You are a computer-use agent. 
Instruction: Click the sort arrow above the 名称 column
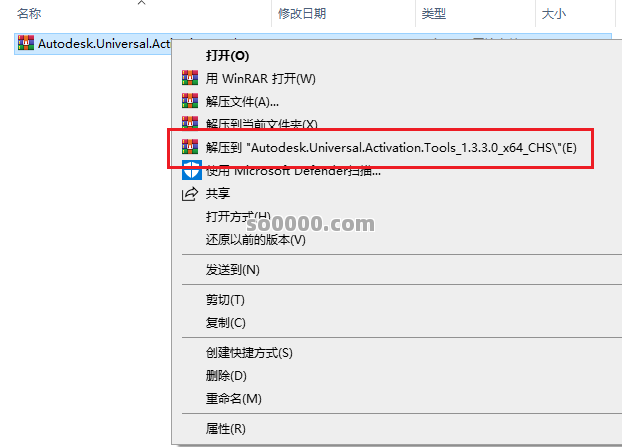[x=142, y=4]
